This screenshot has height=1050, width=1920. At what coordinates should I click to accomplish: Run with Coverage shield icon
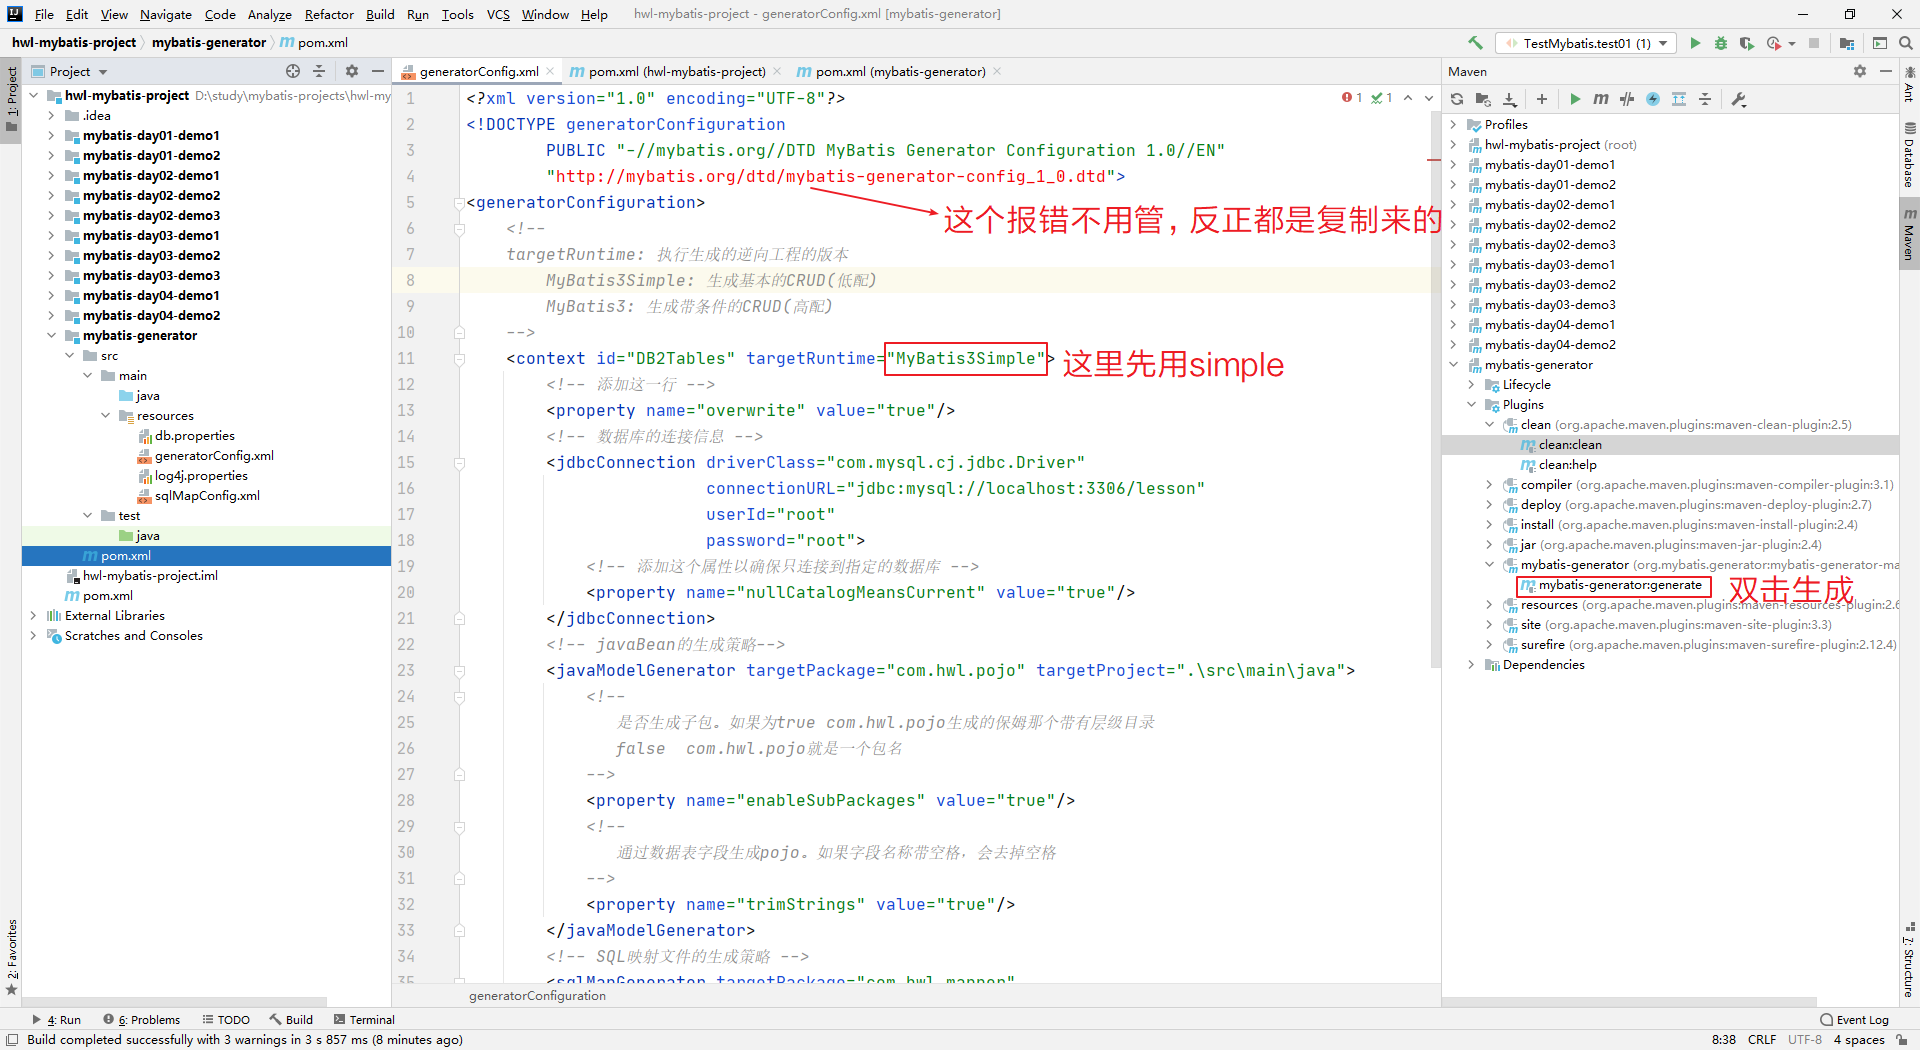coord(1747,43)
